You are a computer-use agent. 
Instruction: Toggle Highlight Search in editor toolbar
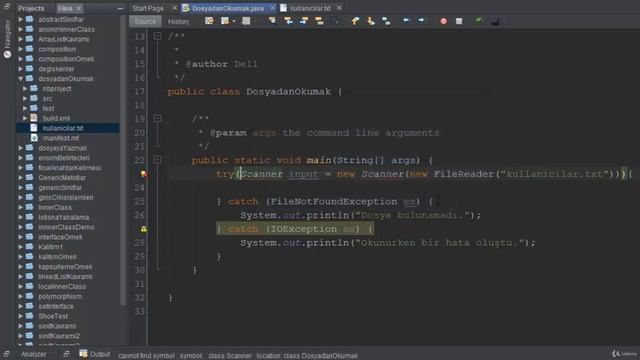[x=319, y=21]
